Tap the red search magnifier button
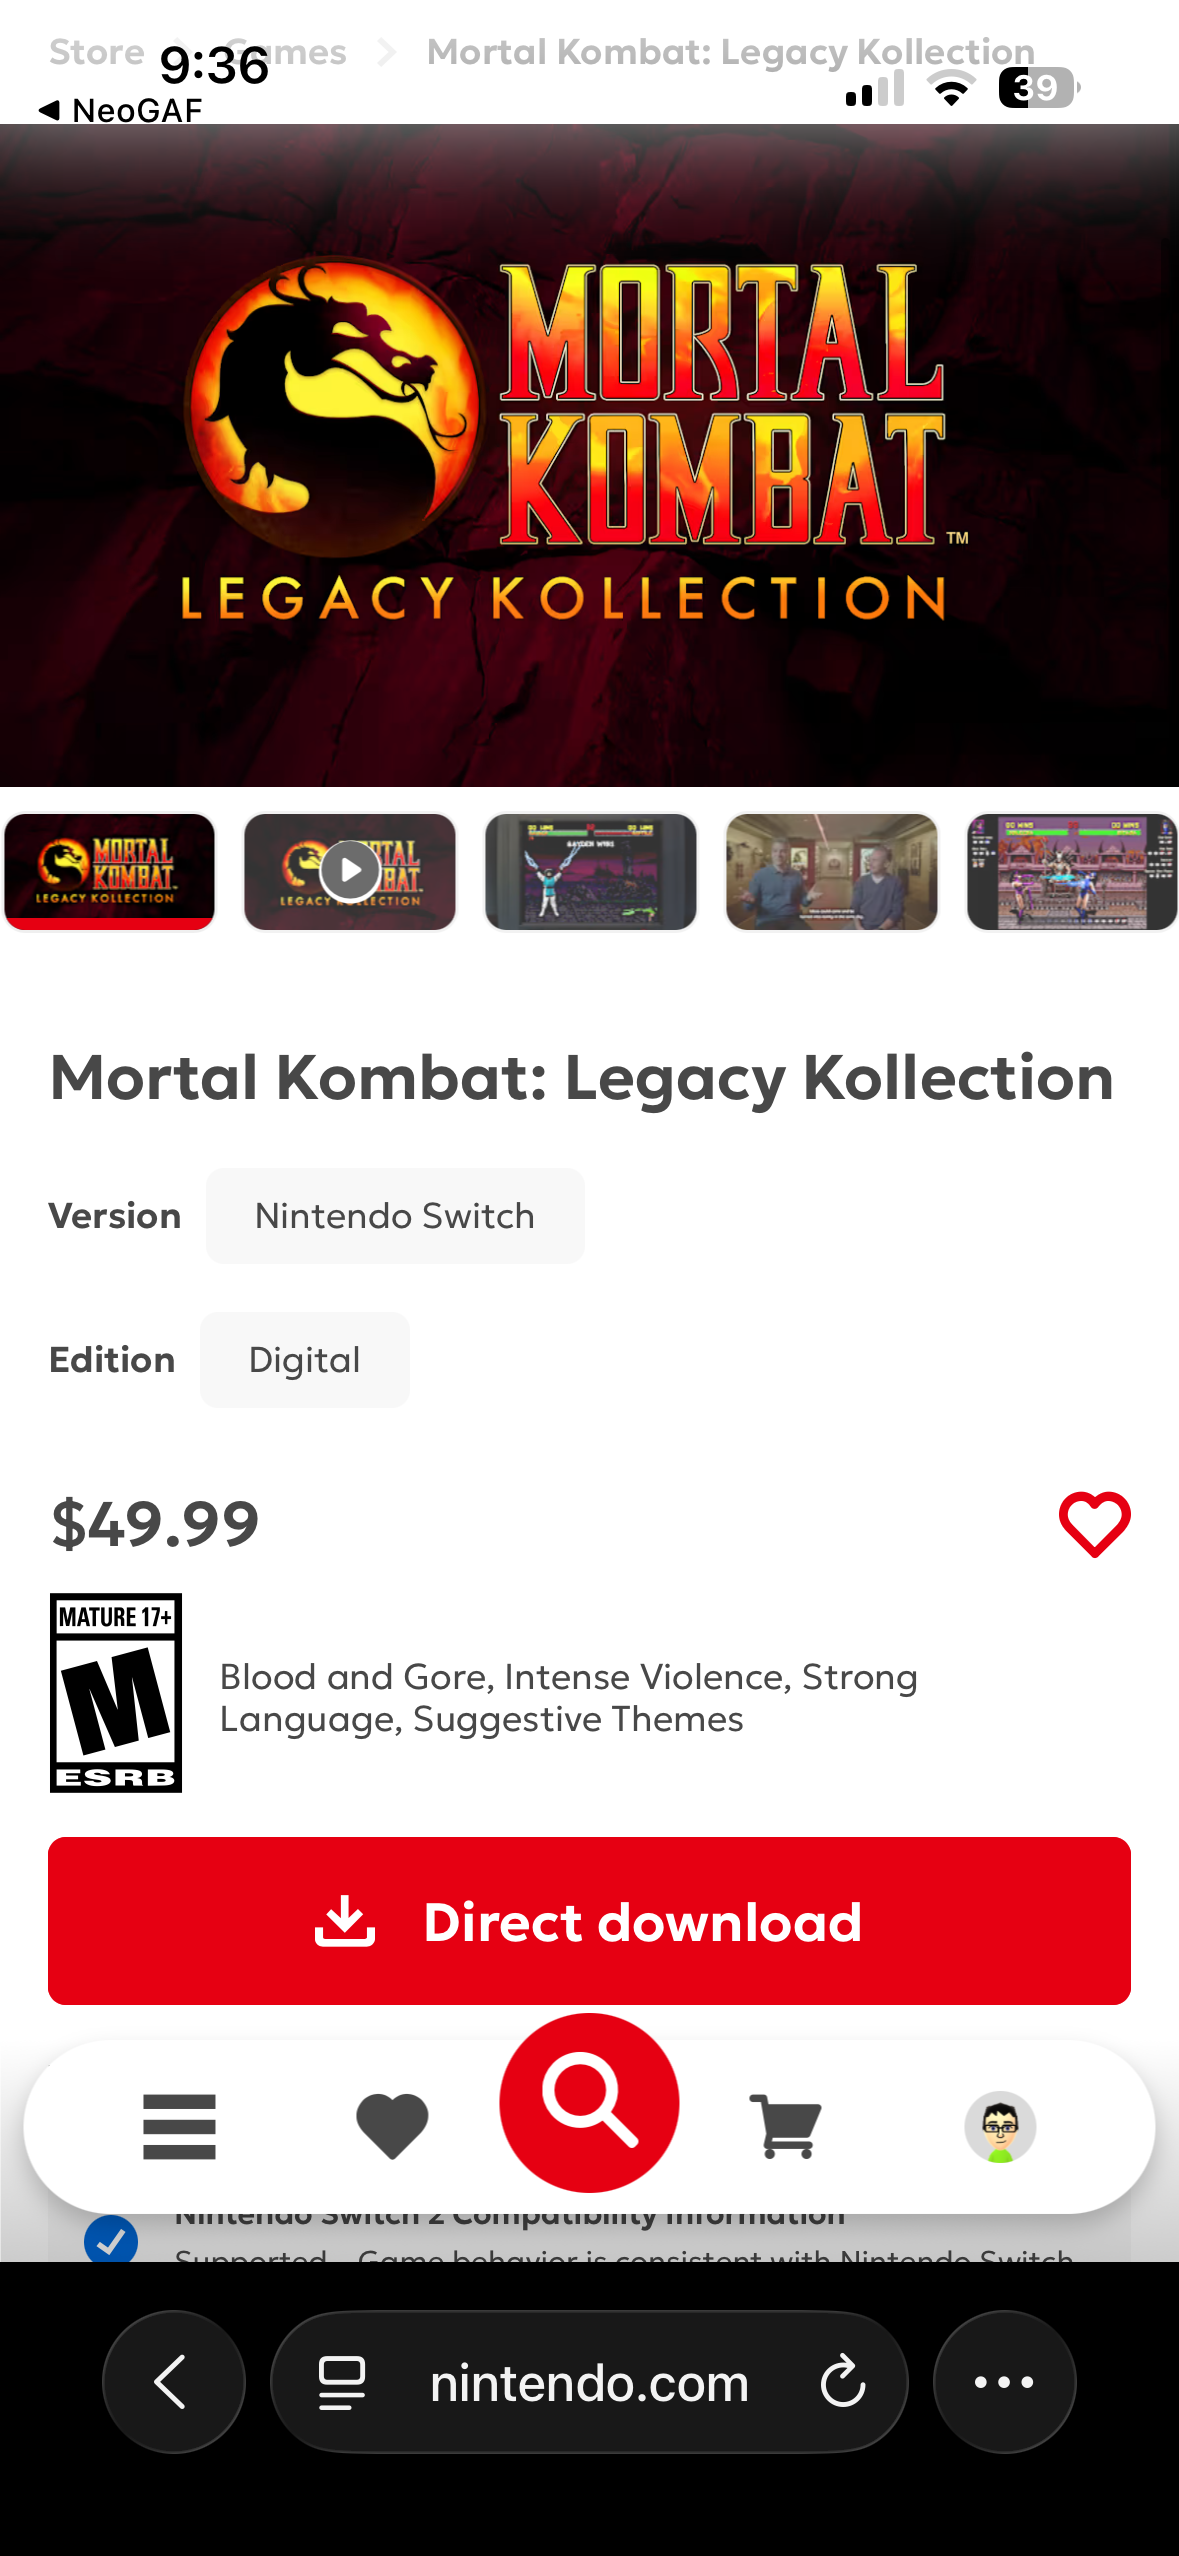This screenshot has height=2556, width=1179. 589,2101
